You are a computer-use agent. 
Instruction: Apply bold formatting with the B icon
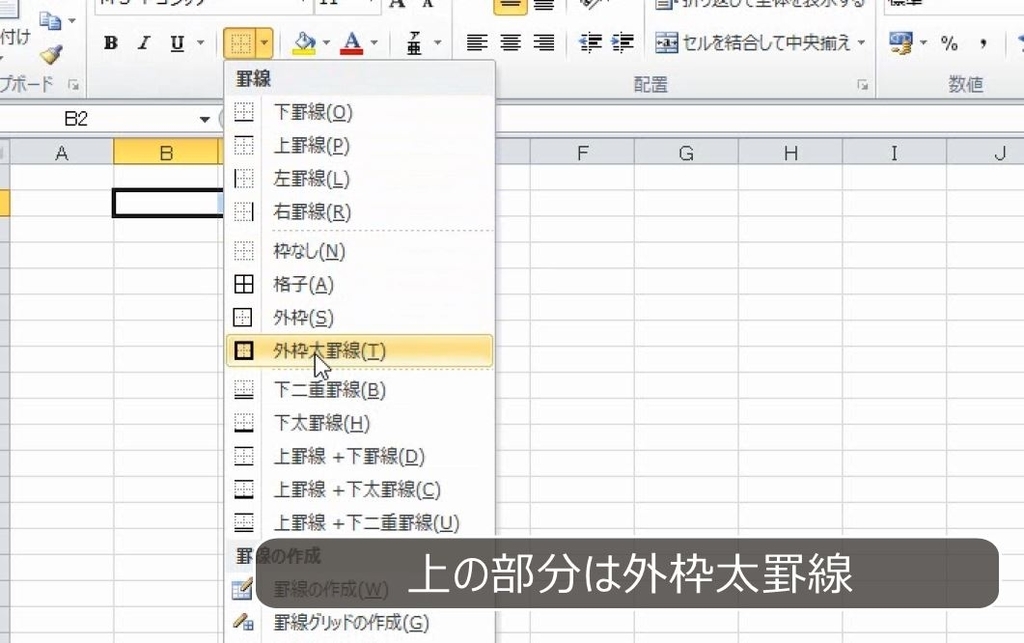(109, 43)
